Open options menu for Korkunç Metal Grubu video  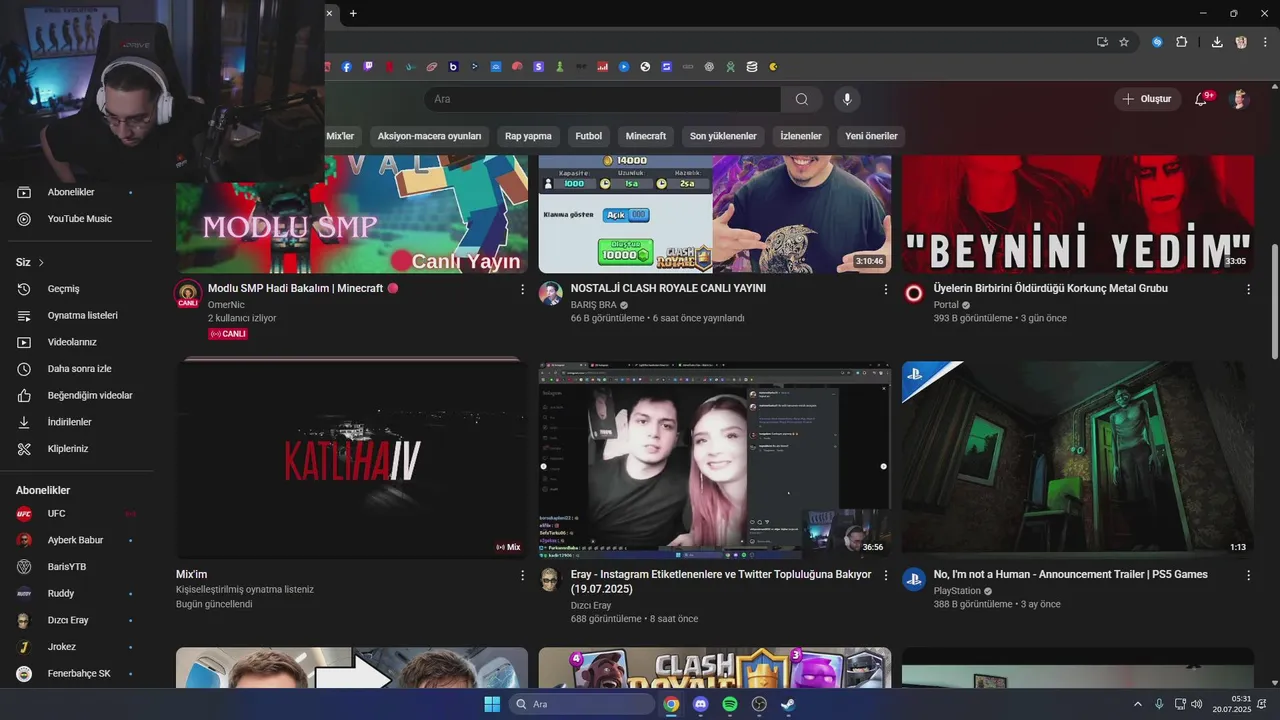[x=1248, y=289]
